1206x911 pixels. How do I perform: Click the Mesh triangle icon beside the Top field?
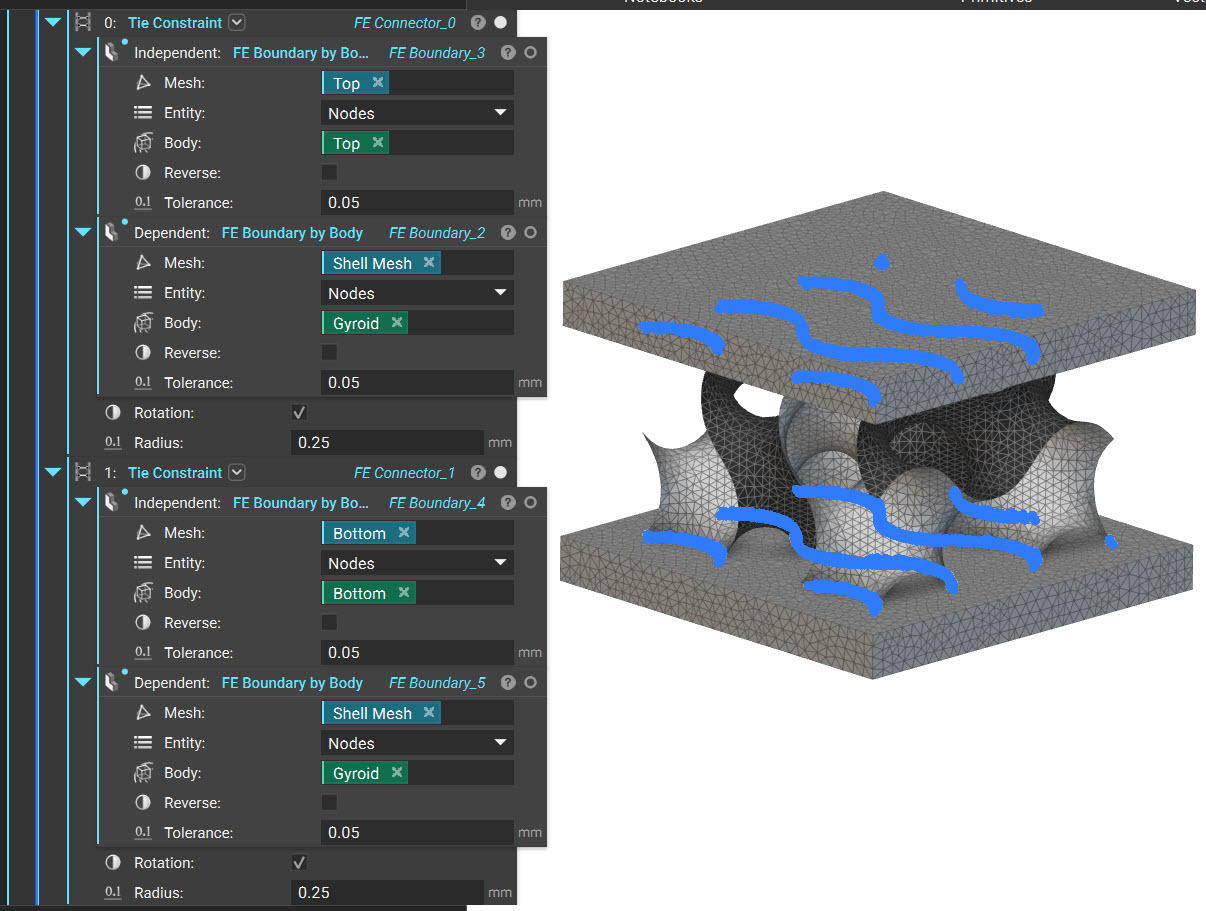(142, 82)
